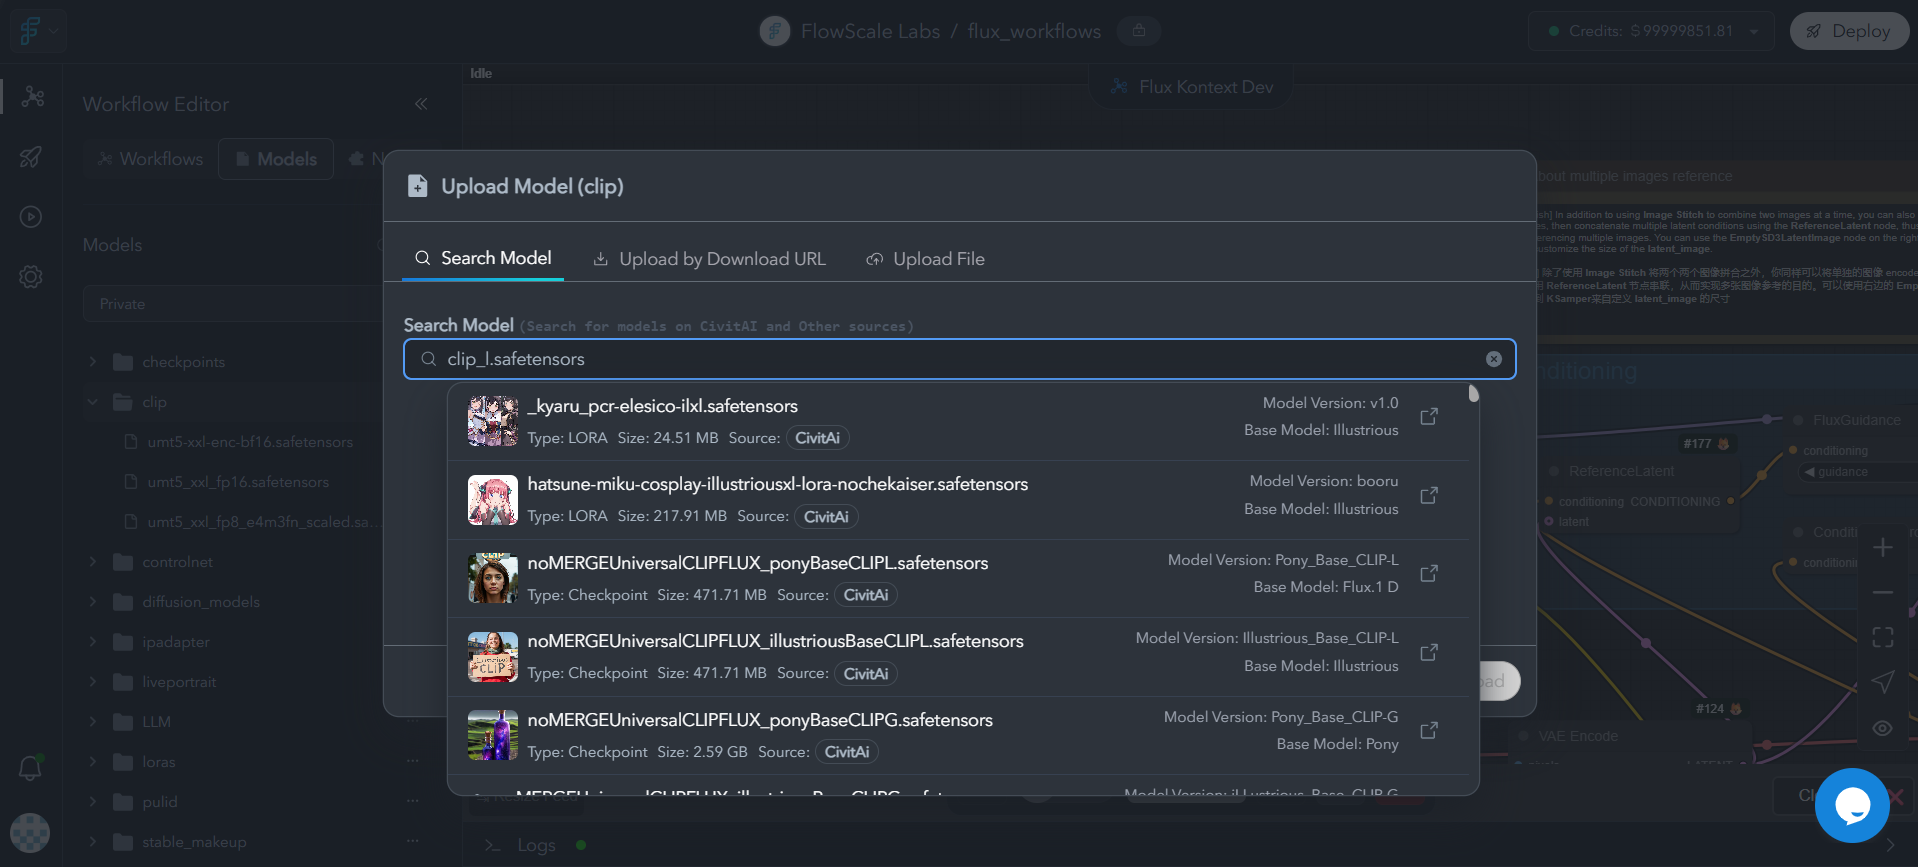The width and height of the screenshot is (1918, 867).
Task: Open external link for hatsune-miku-cosplay result
Action: pyautogui.click(x=1429, y=495)
